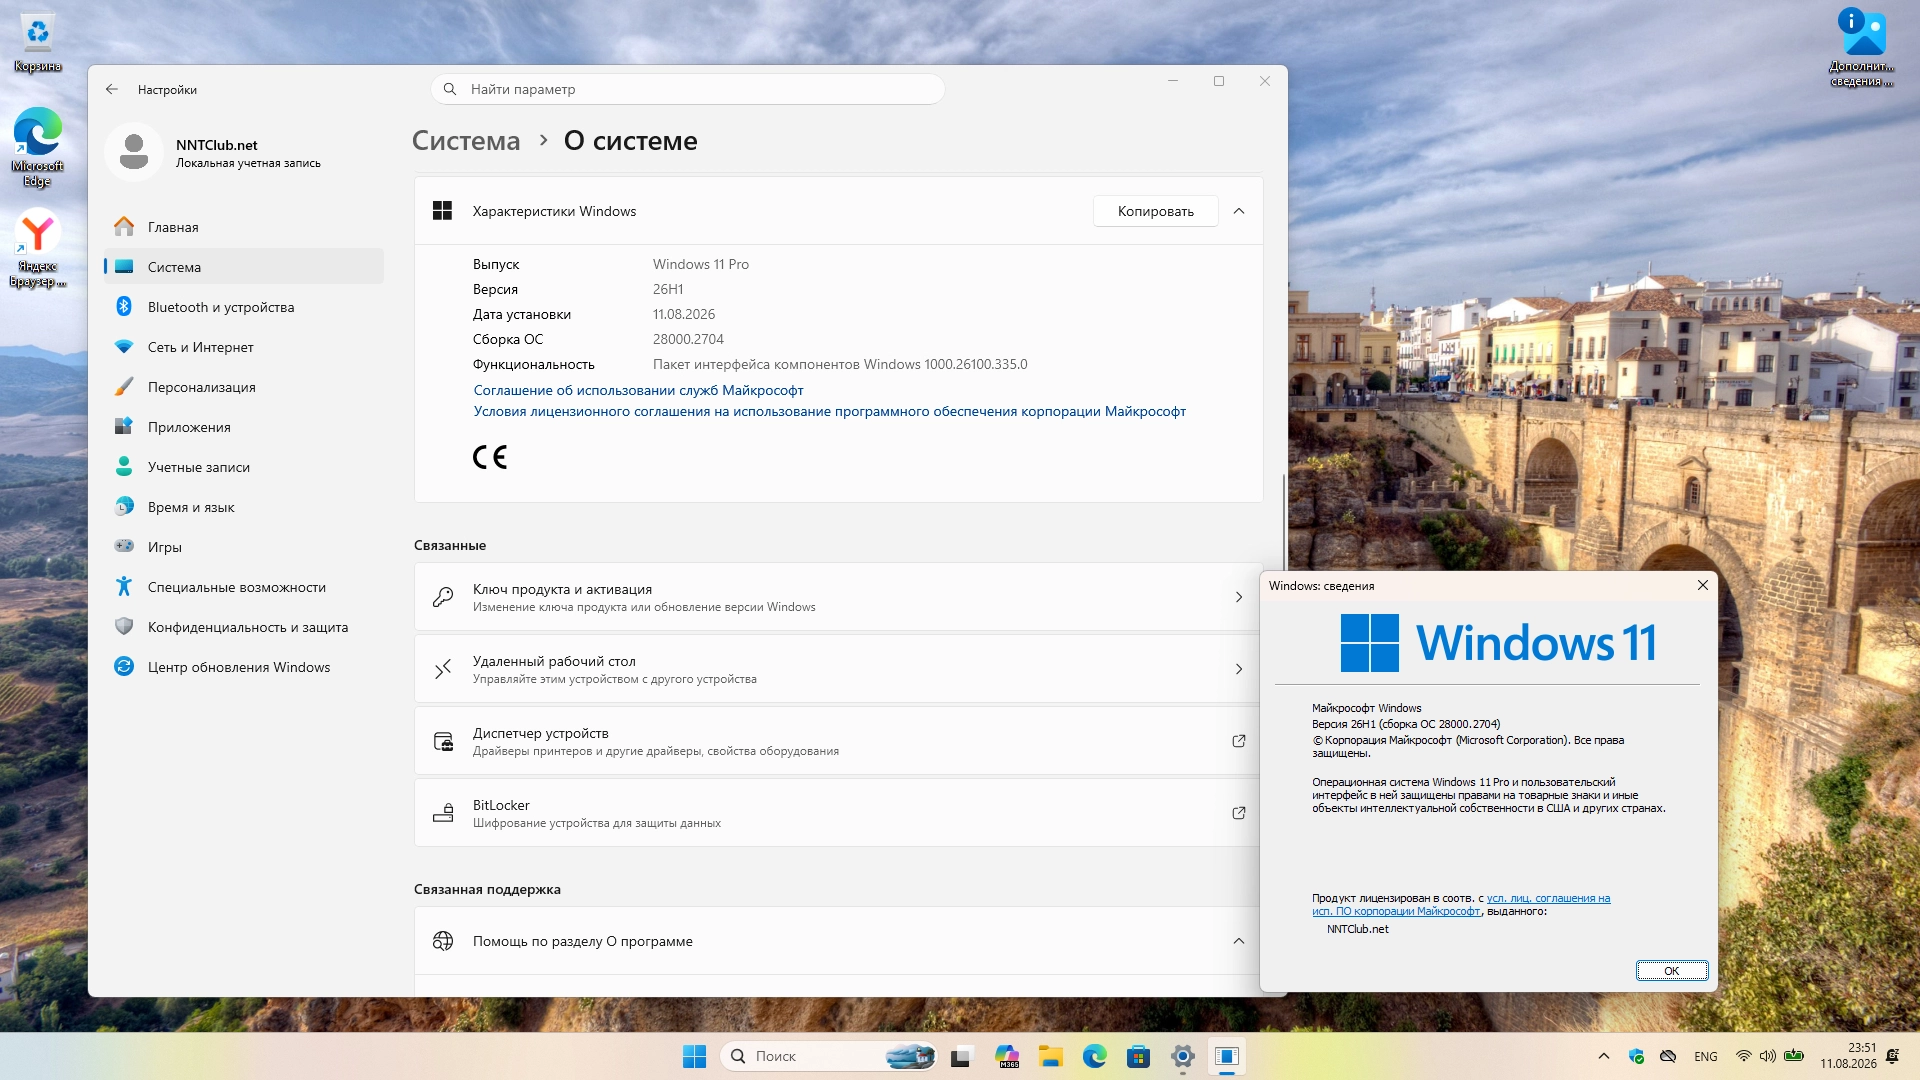Click Settings gear icon on taskbar
Viewport: 1920px width, 1080px height.
click(x=1183, y=1056)
